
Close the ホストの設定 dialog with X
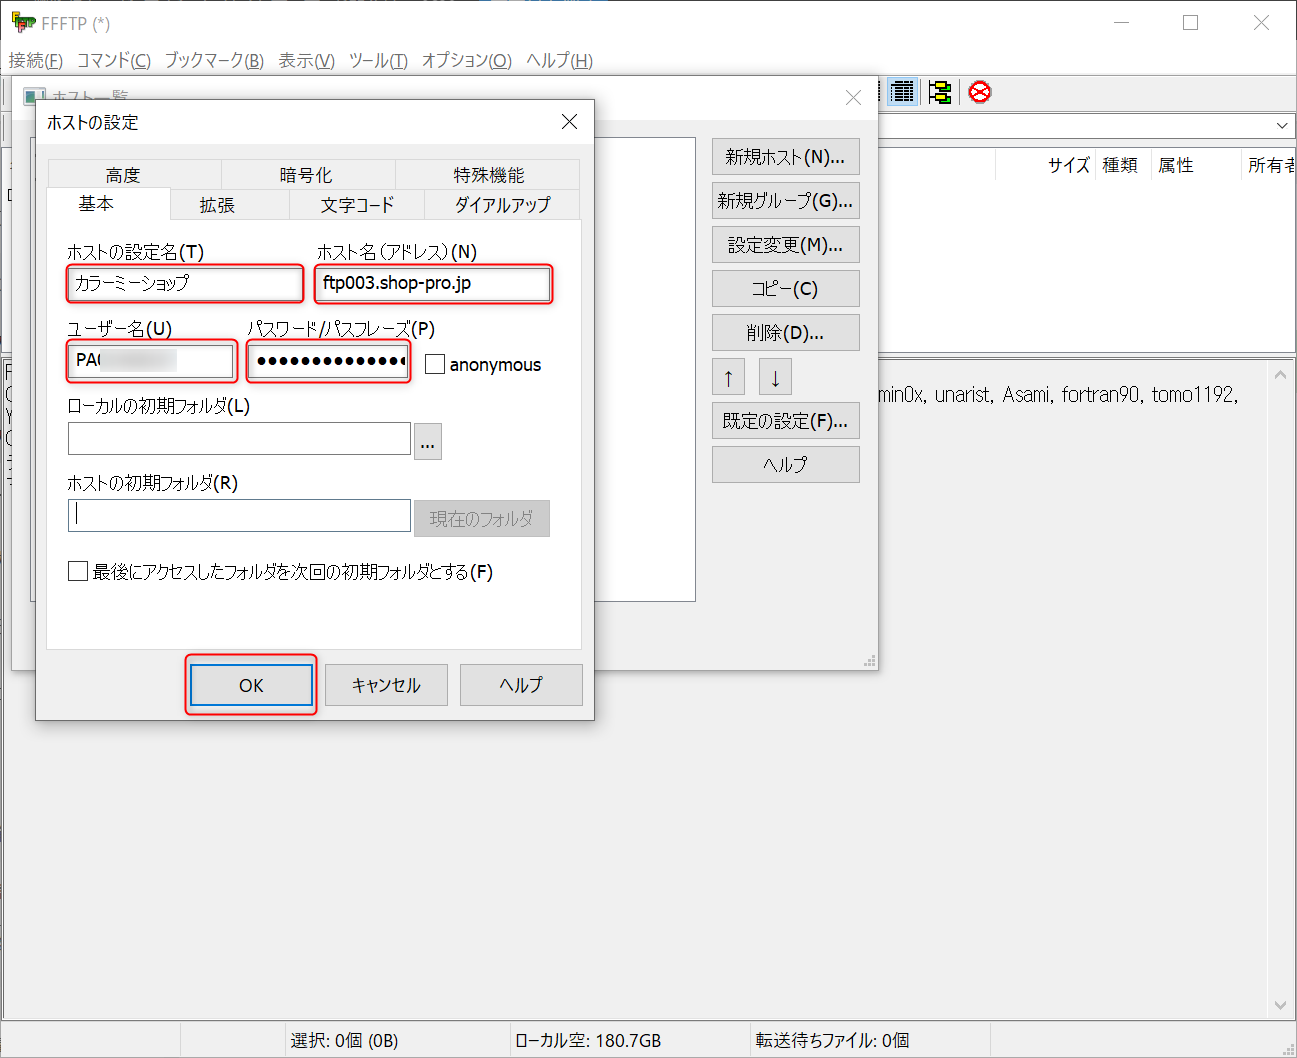tap(569, 122)
